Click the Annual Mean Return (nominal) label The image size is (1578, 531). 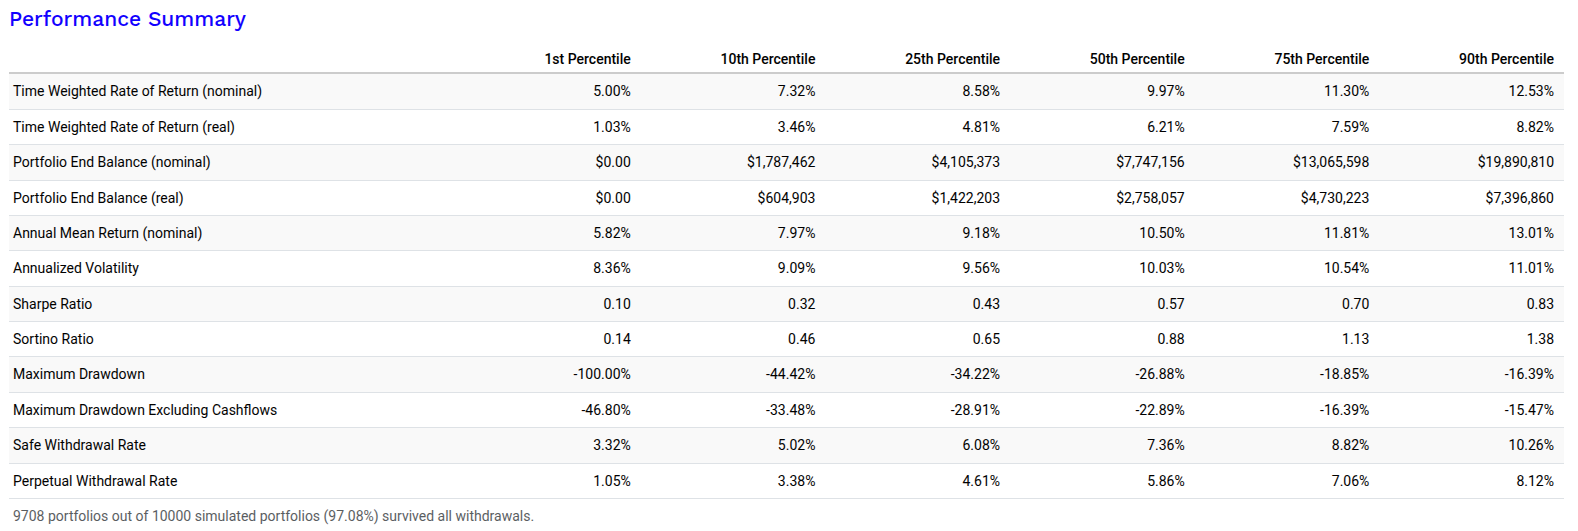point(107,233)
